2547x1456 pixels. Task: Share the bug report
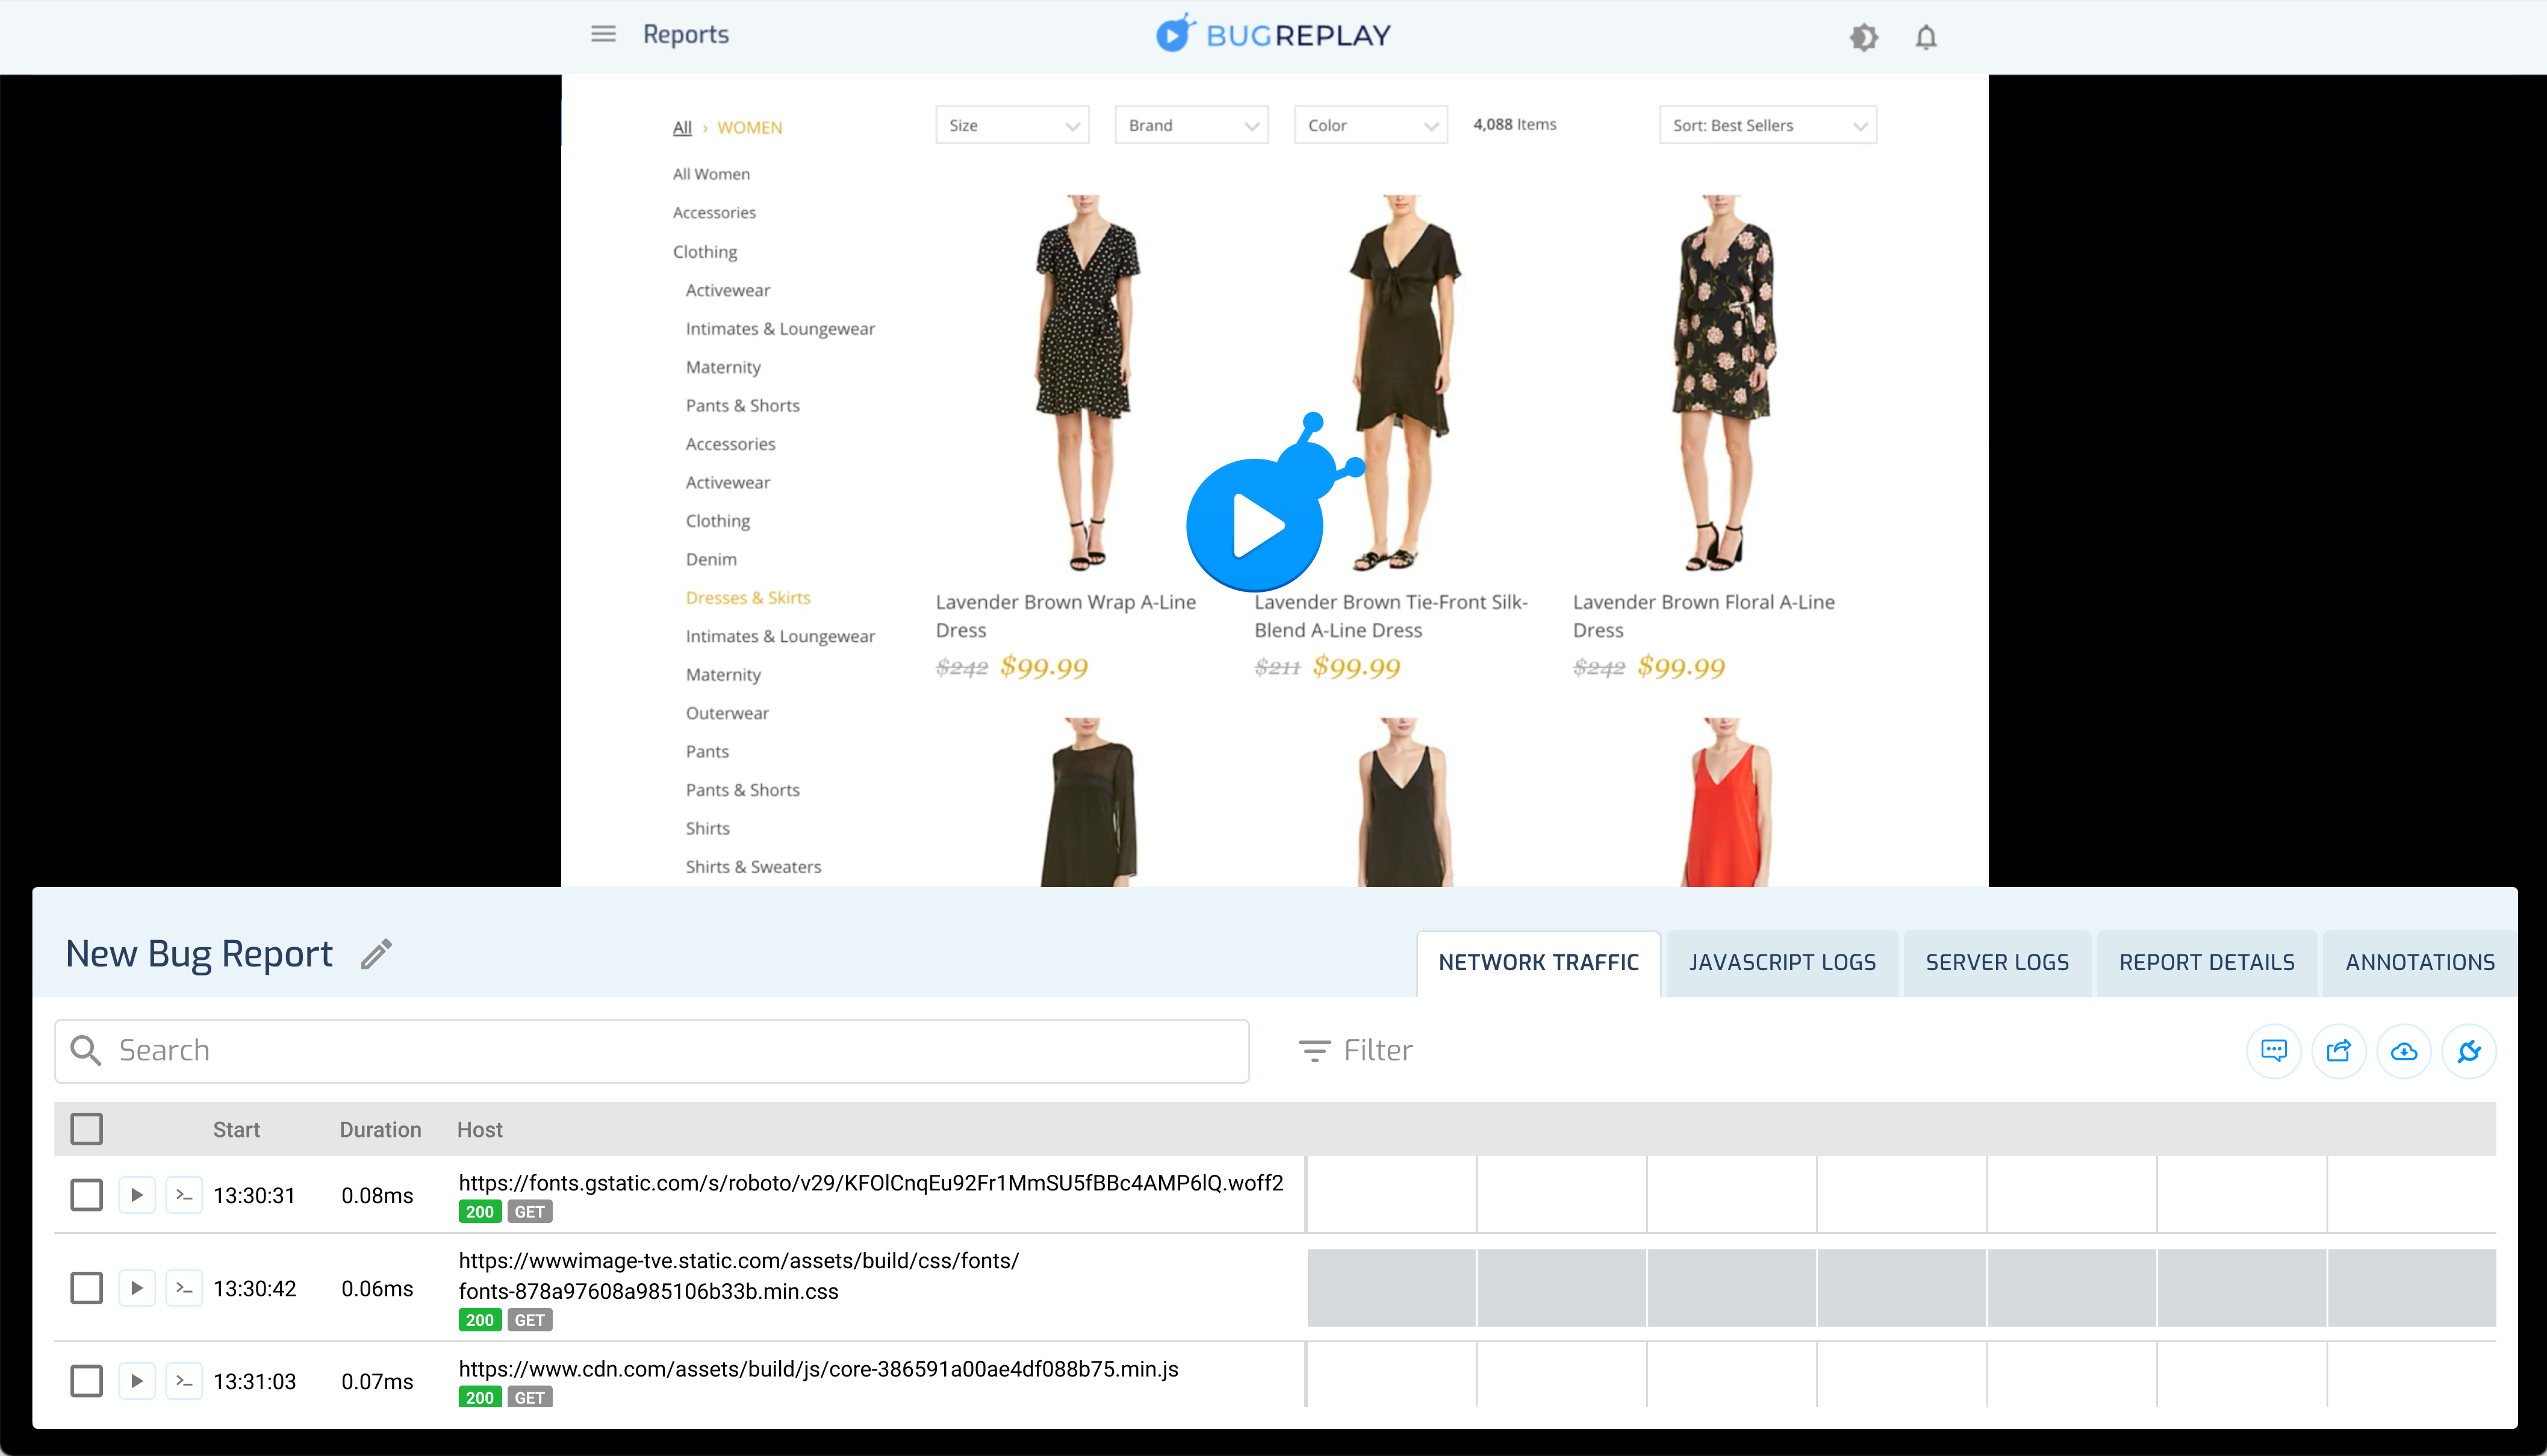(2339, 1050)
